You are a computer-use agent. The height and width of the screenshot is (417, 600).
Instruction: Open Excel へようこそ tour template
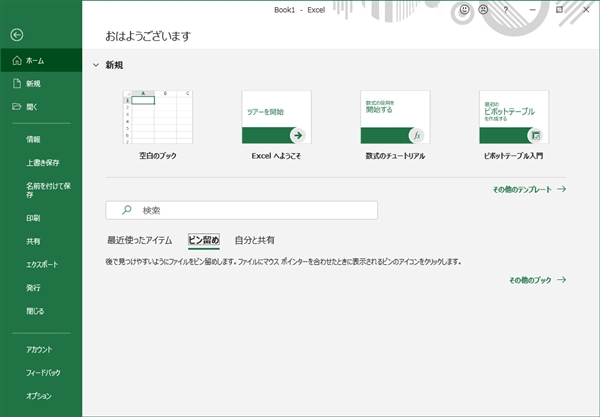(x=276, y=117)
